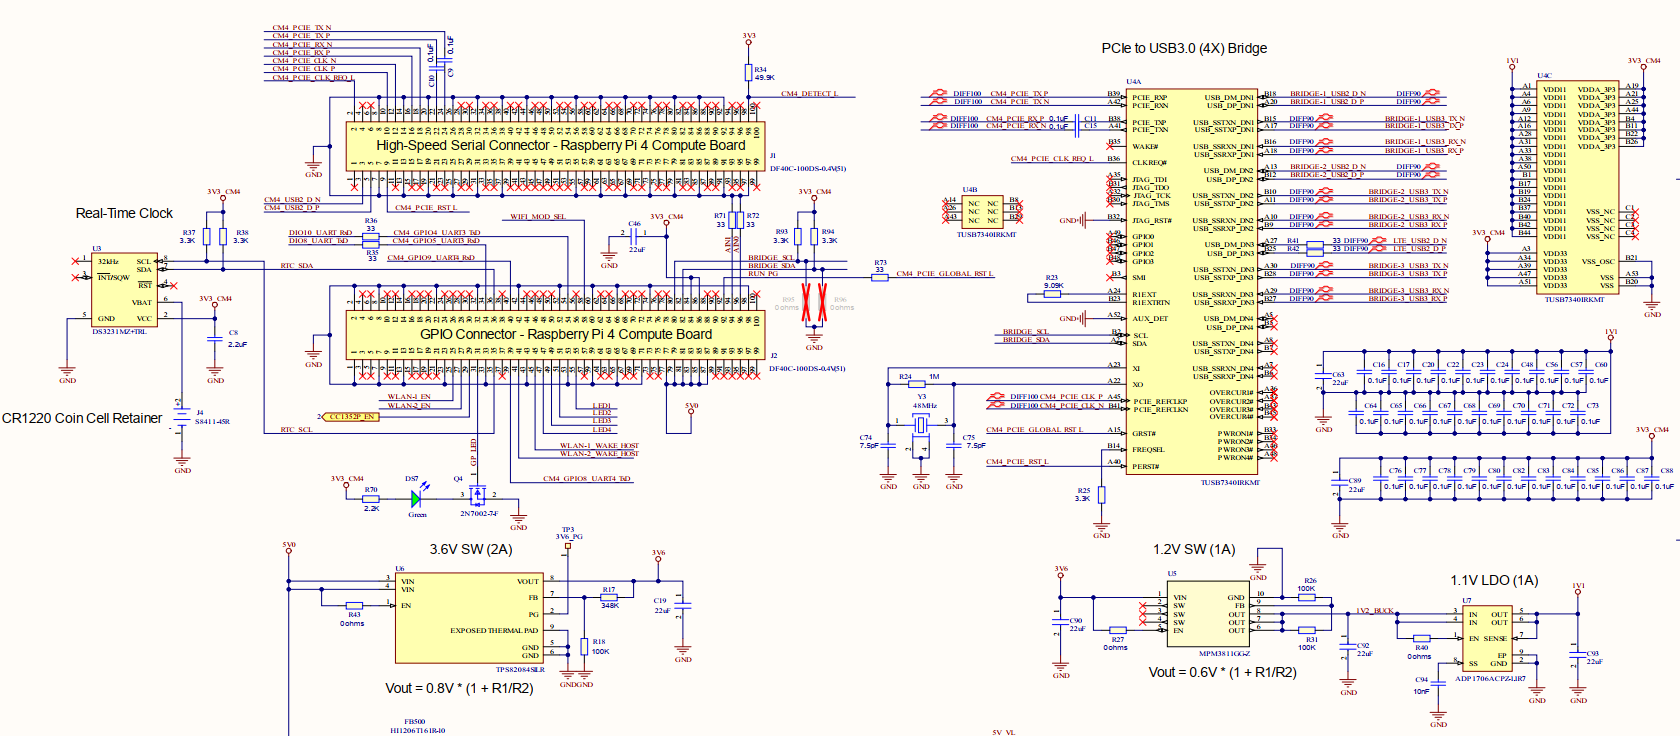Select the J4 coin cell battery symbol
The height and width of the screenshot is (736, 1680).
click(182, 418)
